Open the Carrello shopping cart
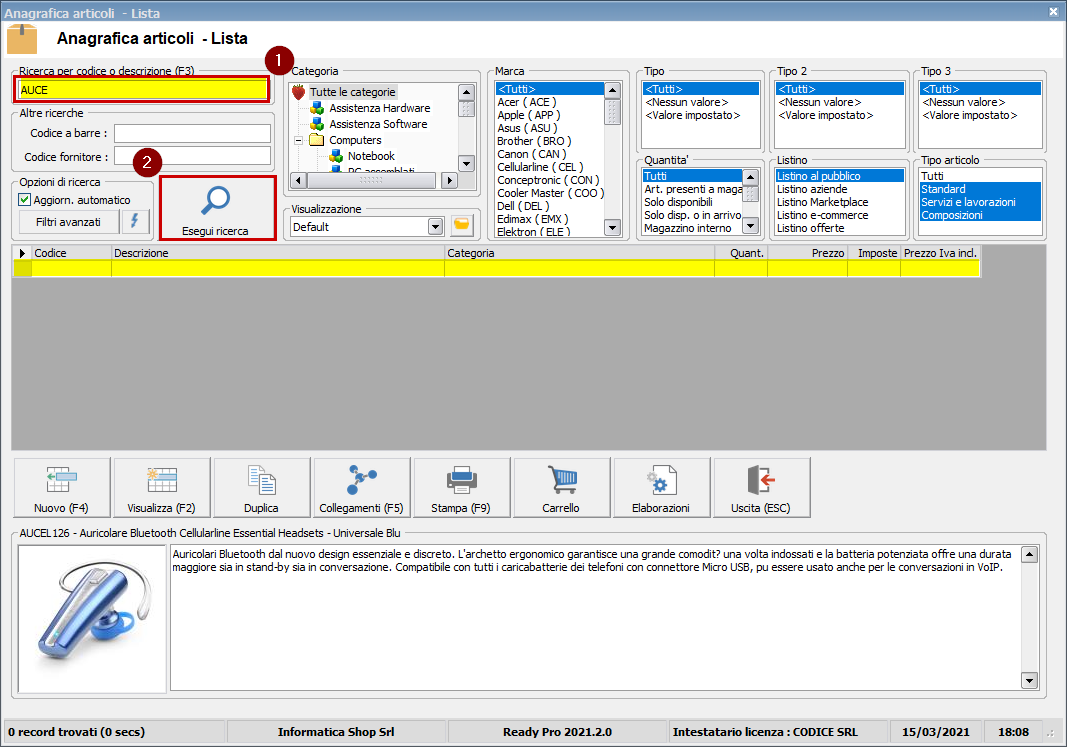The width and height of the screenshot is (1067, 747). click(561, 487)
